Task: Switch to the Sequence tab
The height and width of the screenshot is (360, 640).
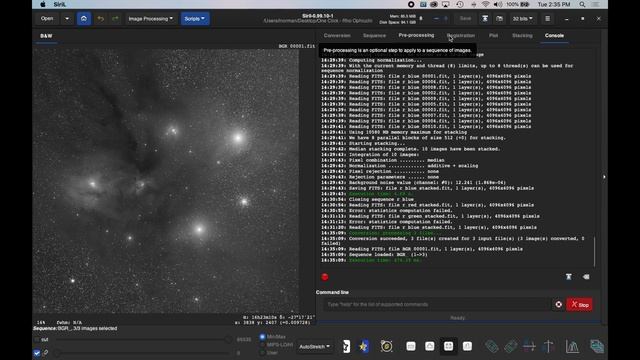Action: (x=374, y=36)
